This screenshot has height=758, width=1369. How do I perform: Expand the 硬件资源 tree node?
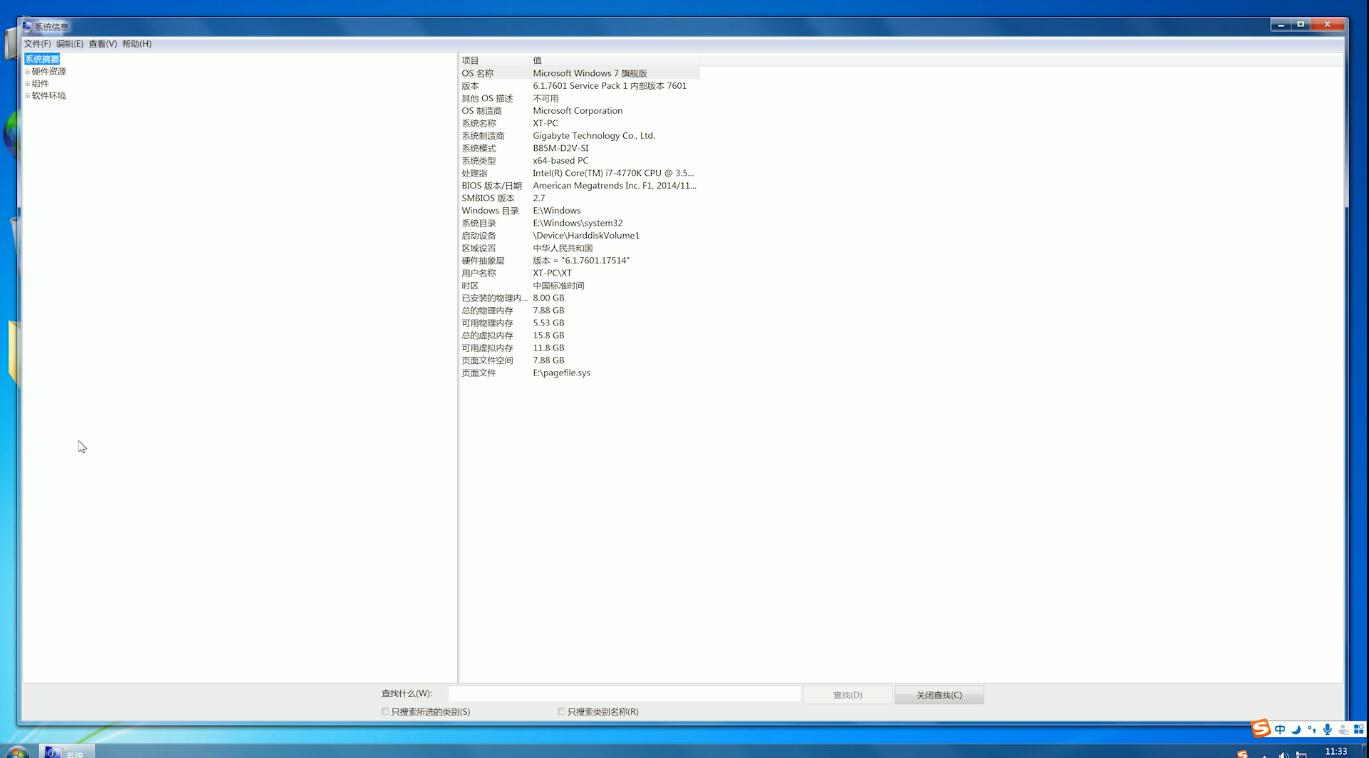click(28, 72)
